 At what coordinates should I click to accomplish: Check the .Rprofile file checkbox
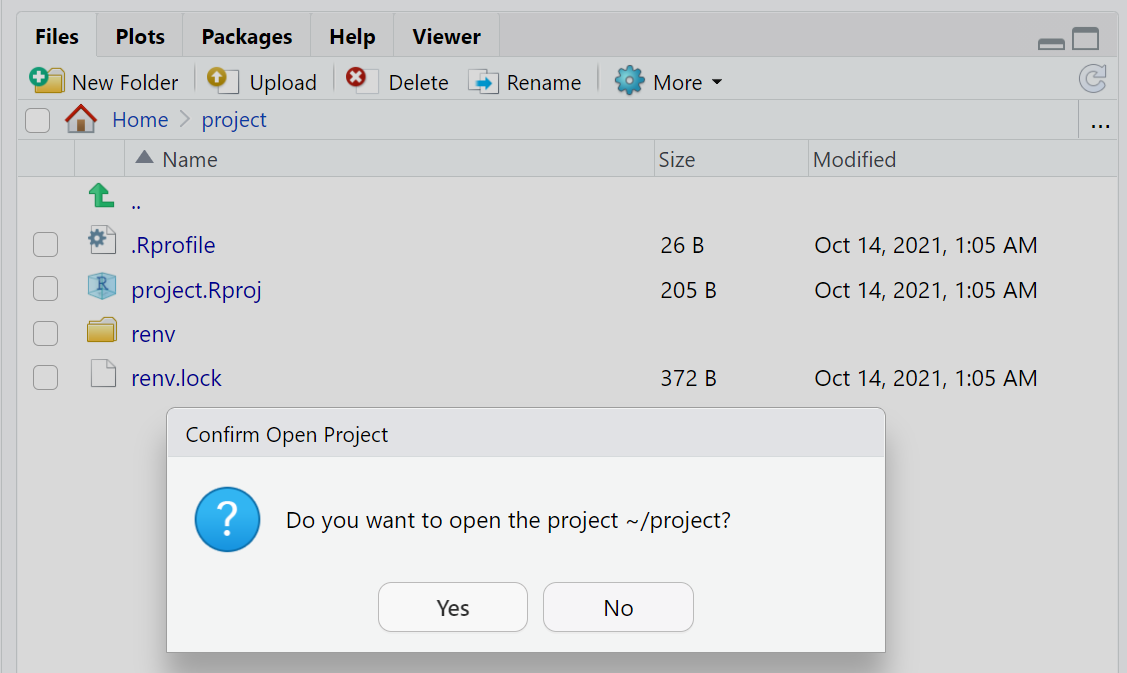[45, 245]
